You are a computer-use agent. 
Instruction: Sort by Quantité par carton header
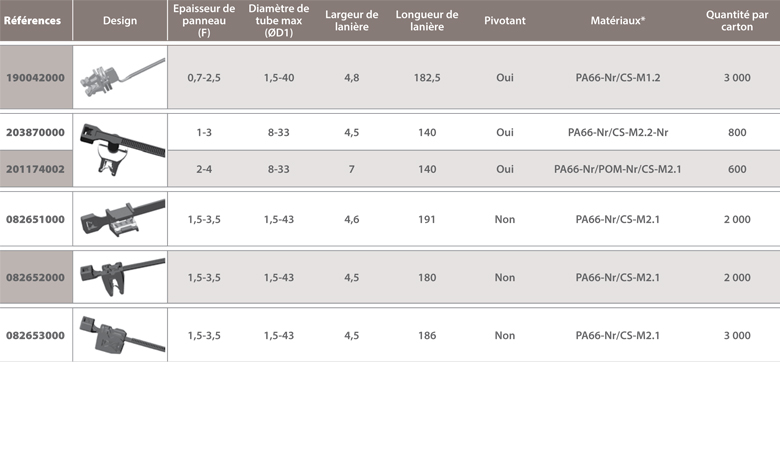[x=737, y=21]
